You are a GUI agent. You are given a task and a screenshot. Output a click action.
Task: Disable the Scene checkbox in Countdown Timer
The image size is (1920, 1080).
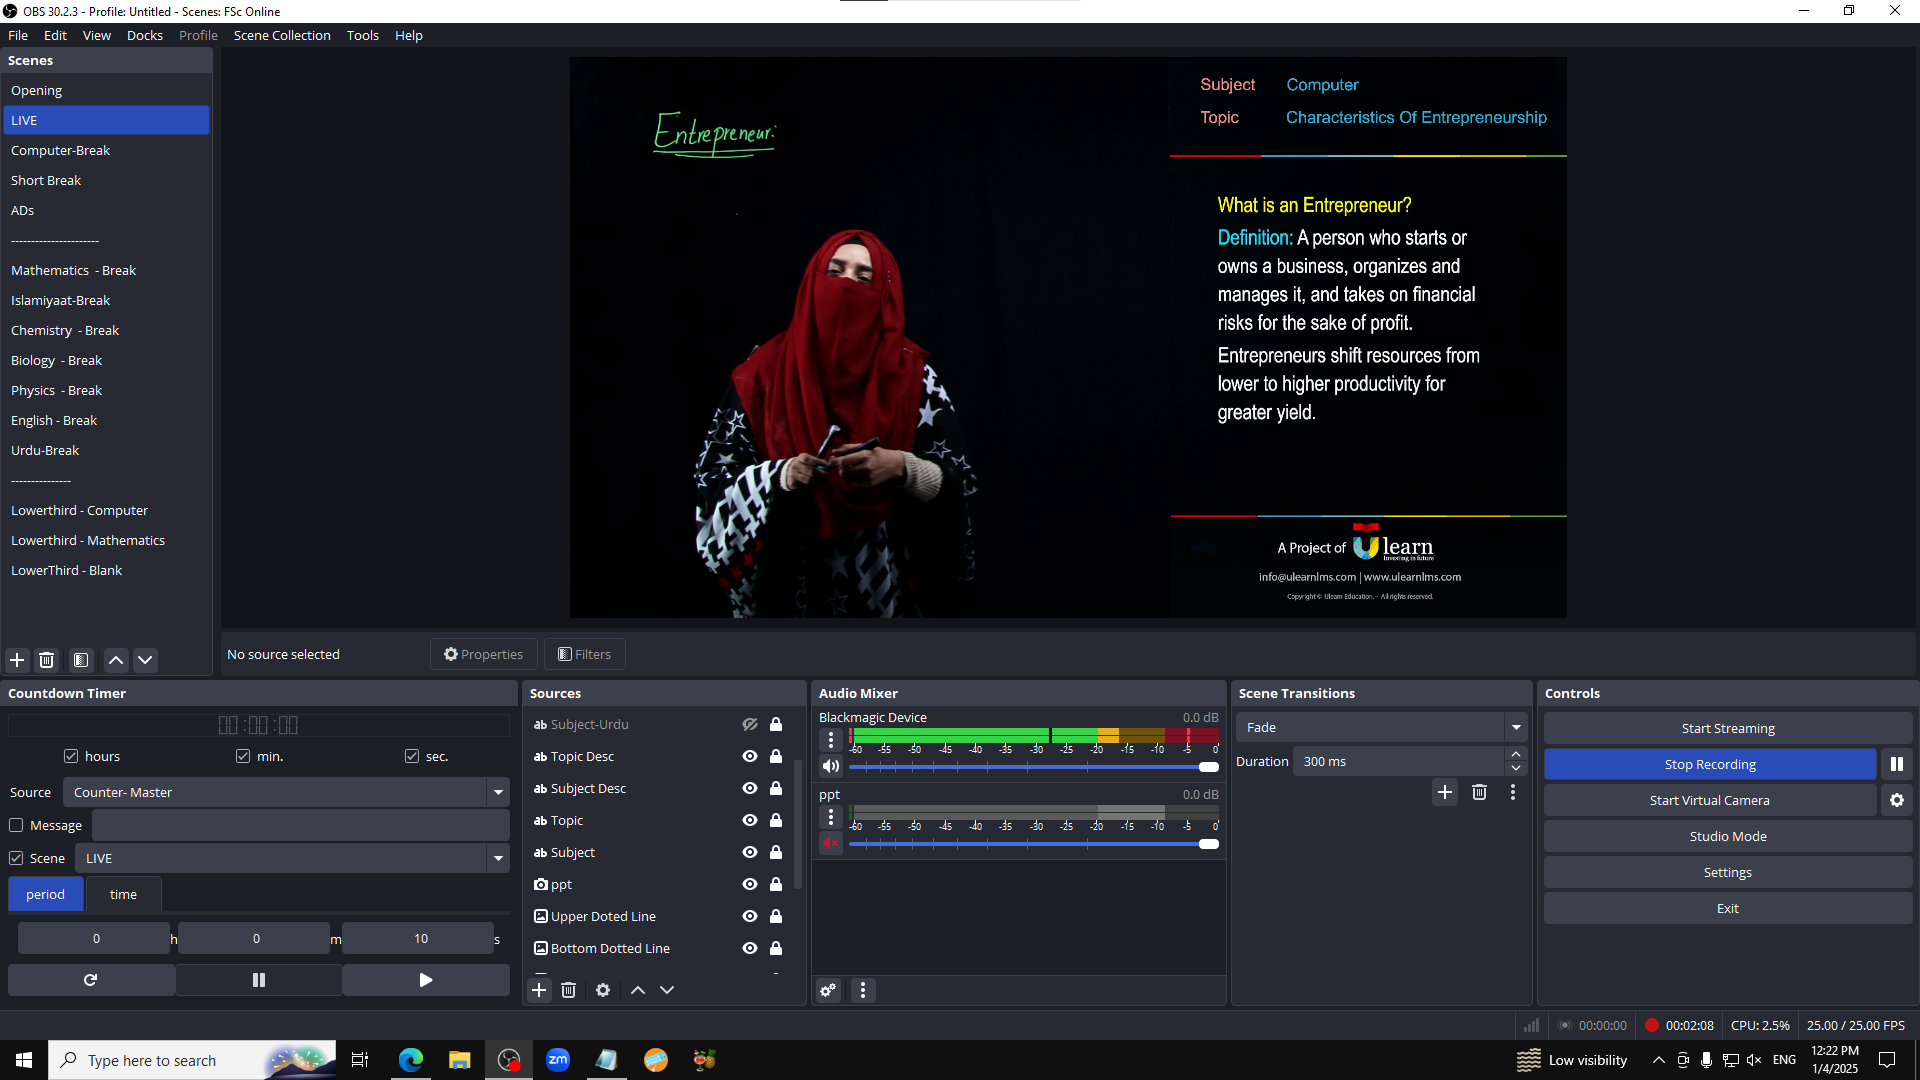[16, 858]
